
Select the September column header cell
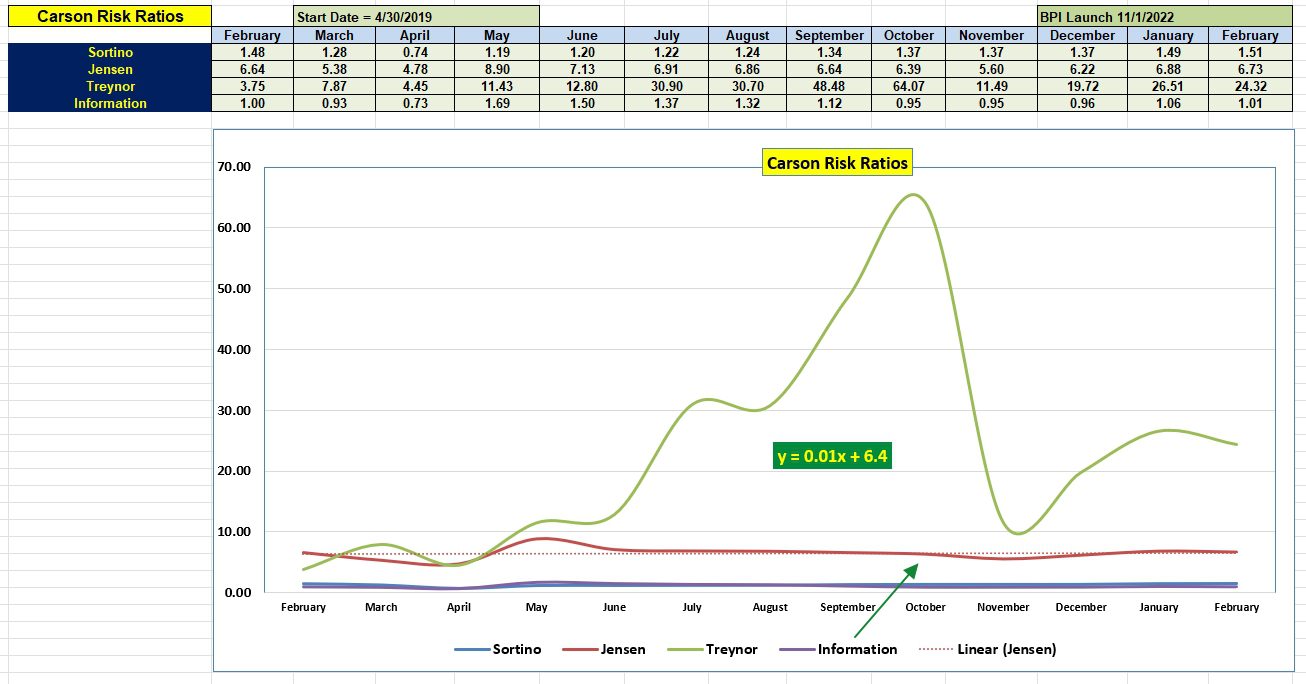pyautogui.click(x=829, y=35)
